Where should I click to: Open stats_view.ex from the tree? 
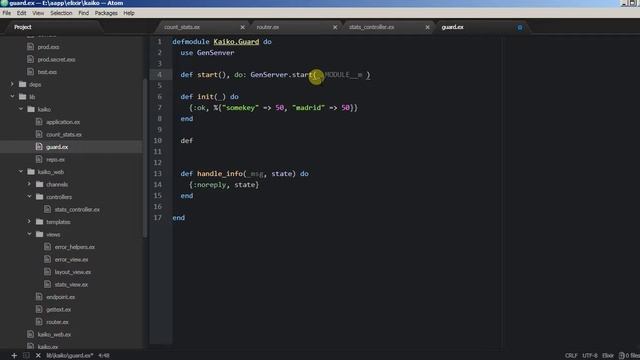pyautogui.click(x=71, y=284)
